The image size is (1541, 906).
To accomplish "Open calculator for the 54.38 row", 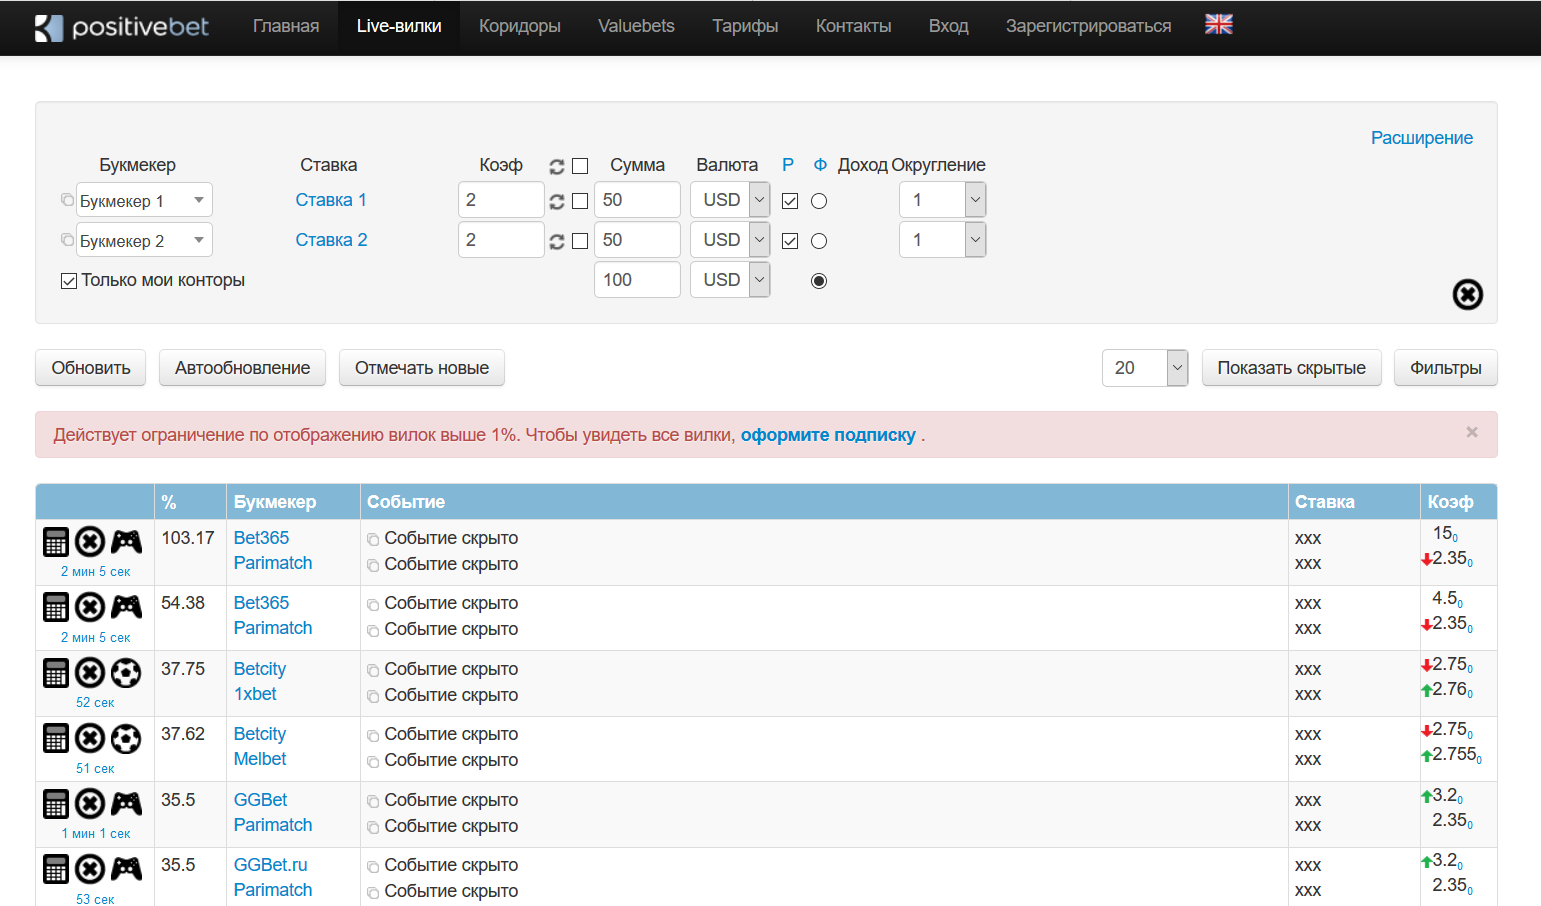I will (56, 607).
